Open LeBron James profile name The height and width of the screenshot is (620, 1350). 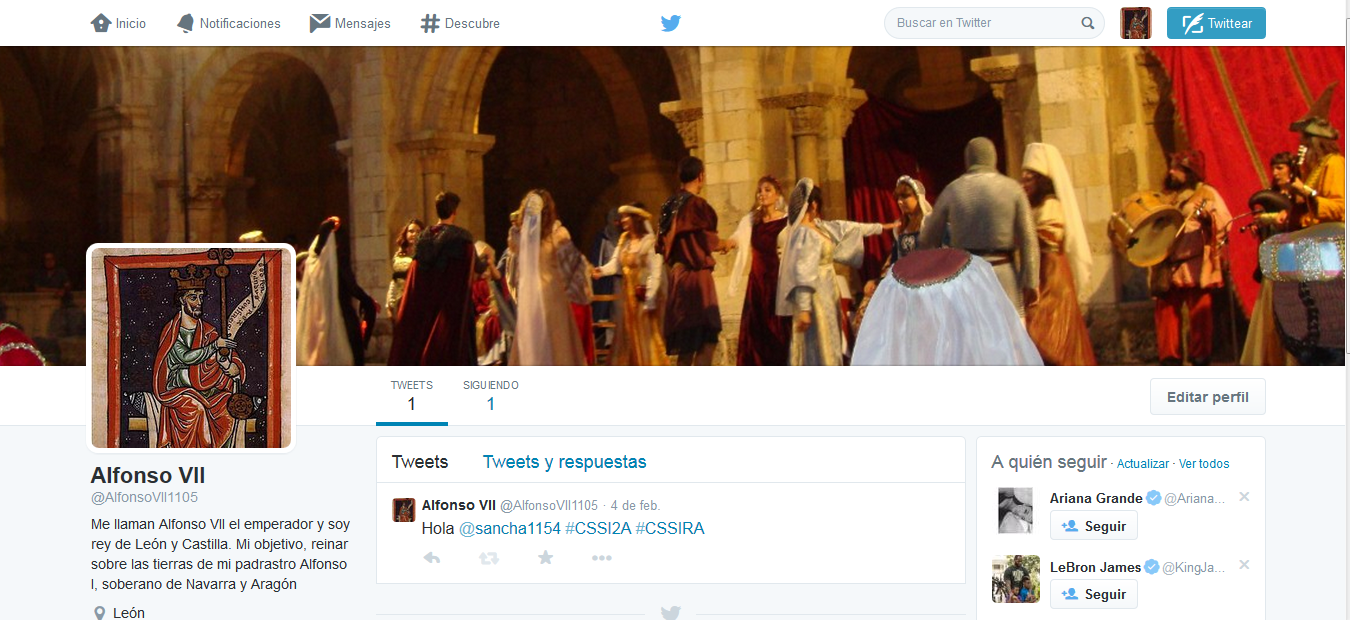[x=1096, y=567]
